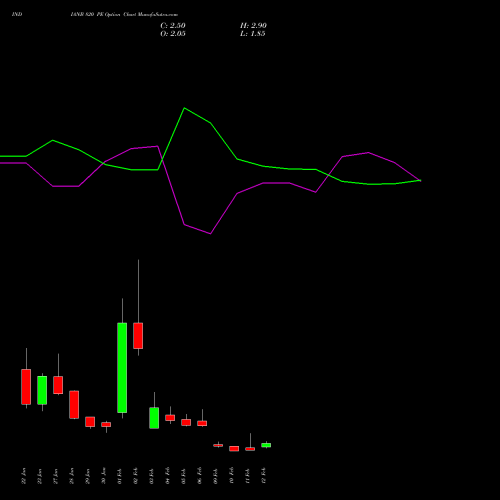Select the 30 Jan date label
The image size is (500, 500).
(104, 476)
